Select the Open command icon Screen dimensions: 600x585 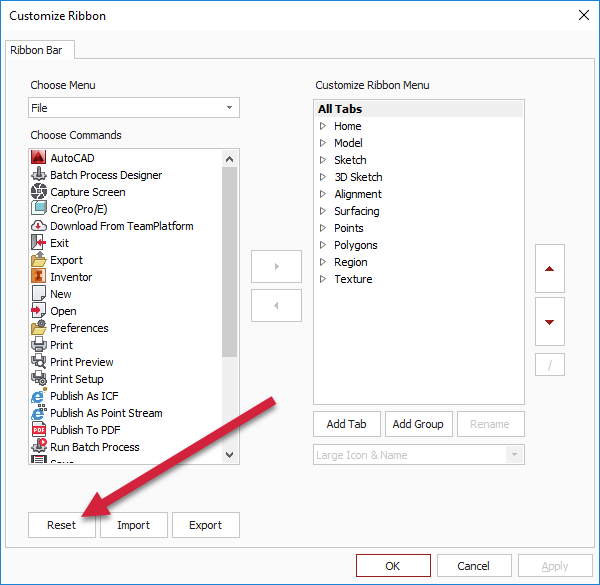pos(39,311)
